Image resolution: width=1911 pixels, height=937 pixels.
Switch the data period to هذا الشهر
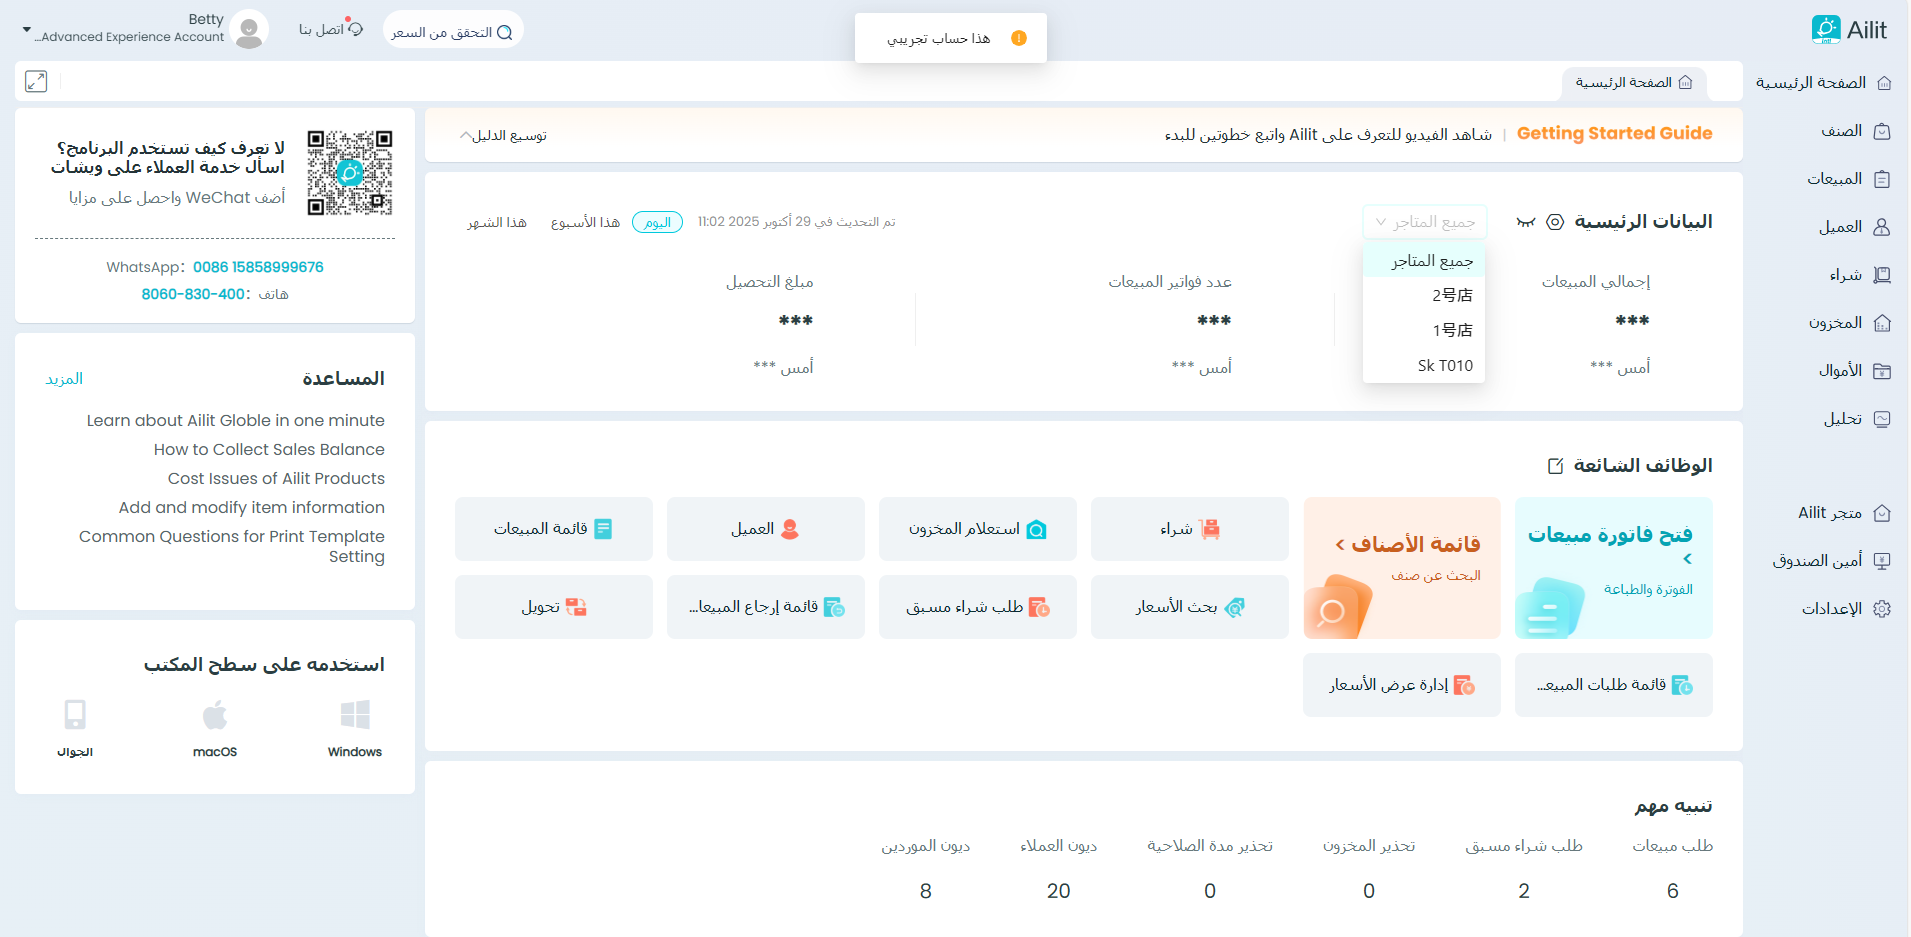(x=497, y=222)
